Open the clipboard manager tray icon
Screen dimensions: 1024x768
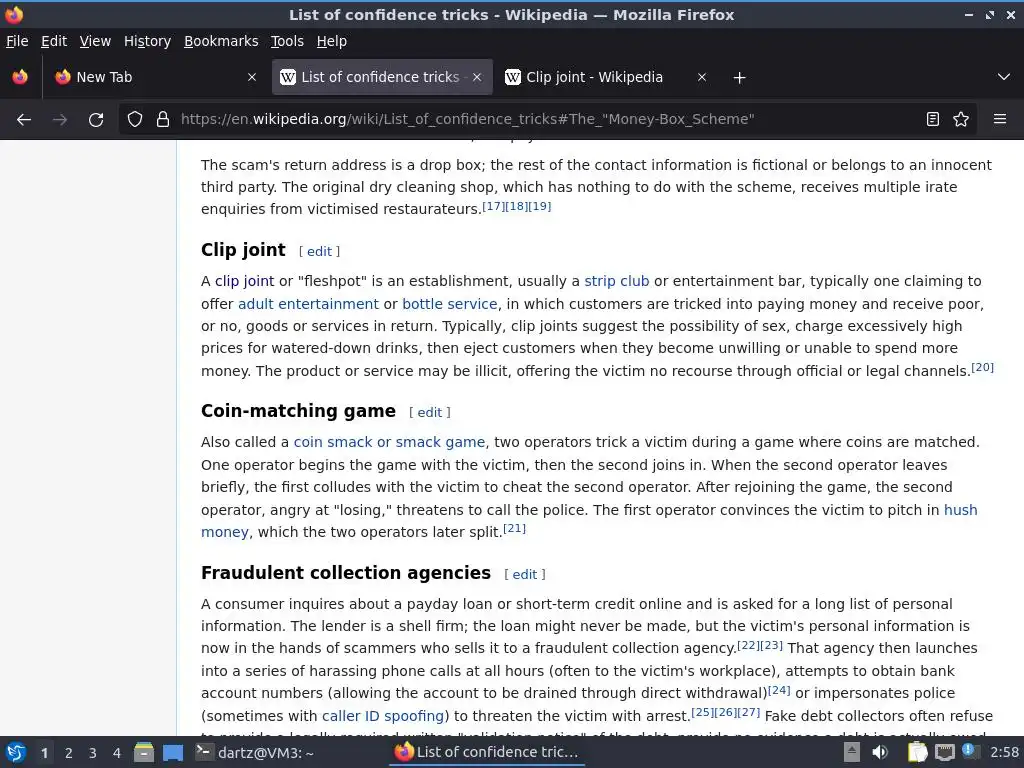[917, 752]
